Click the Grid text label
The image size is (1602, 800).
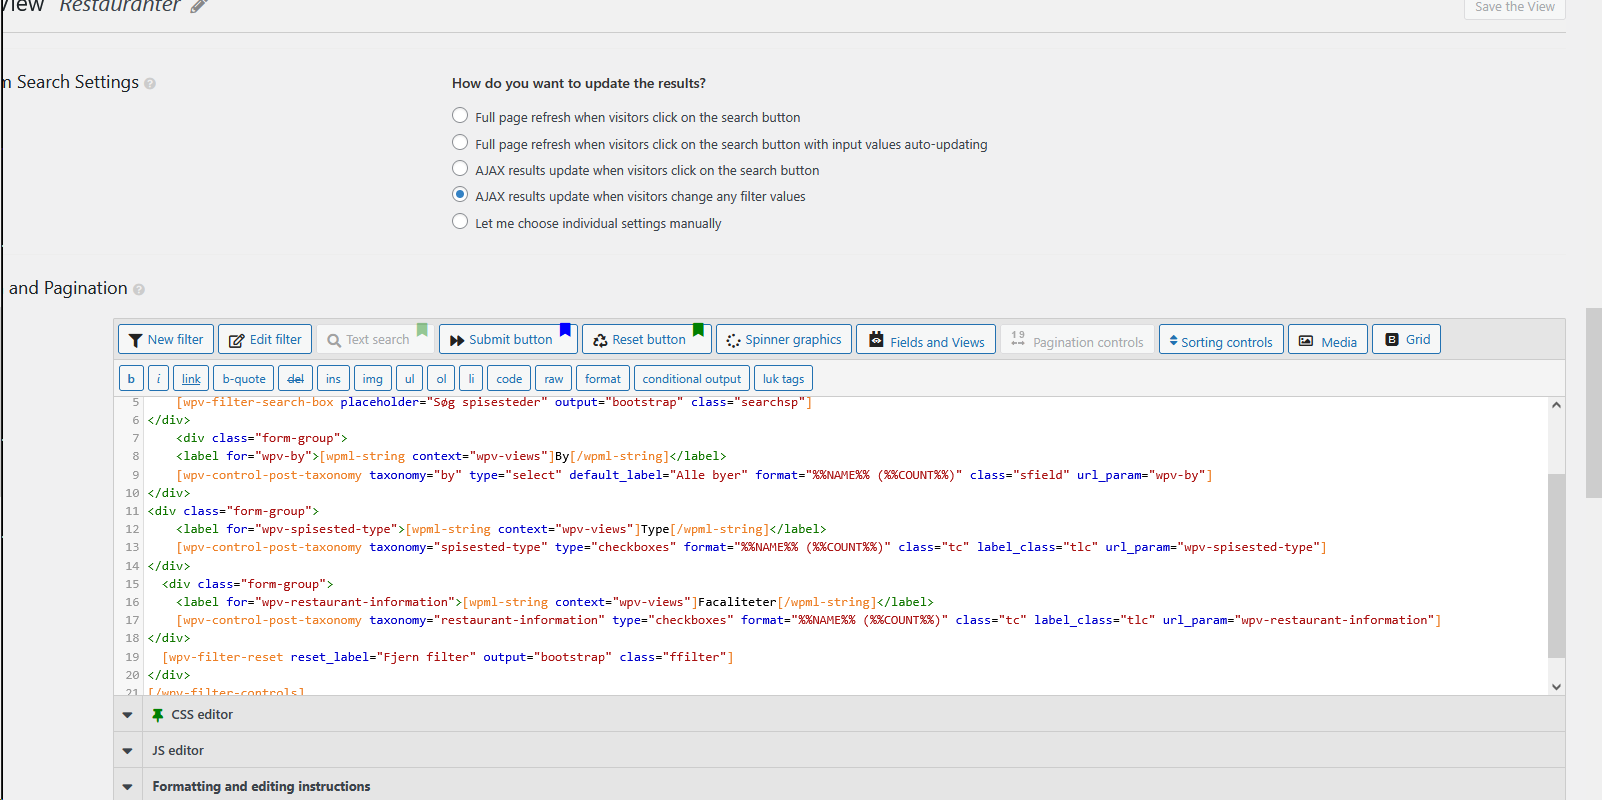coord(1418,340)
